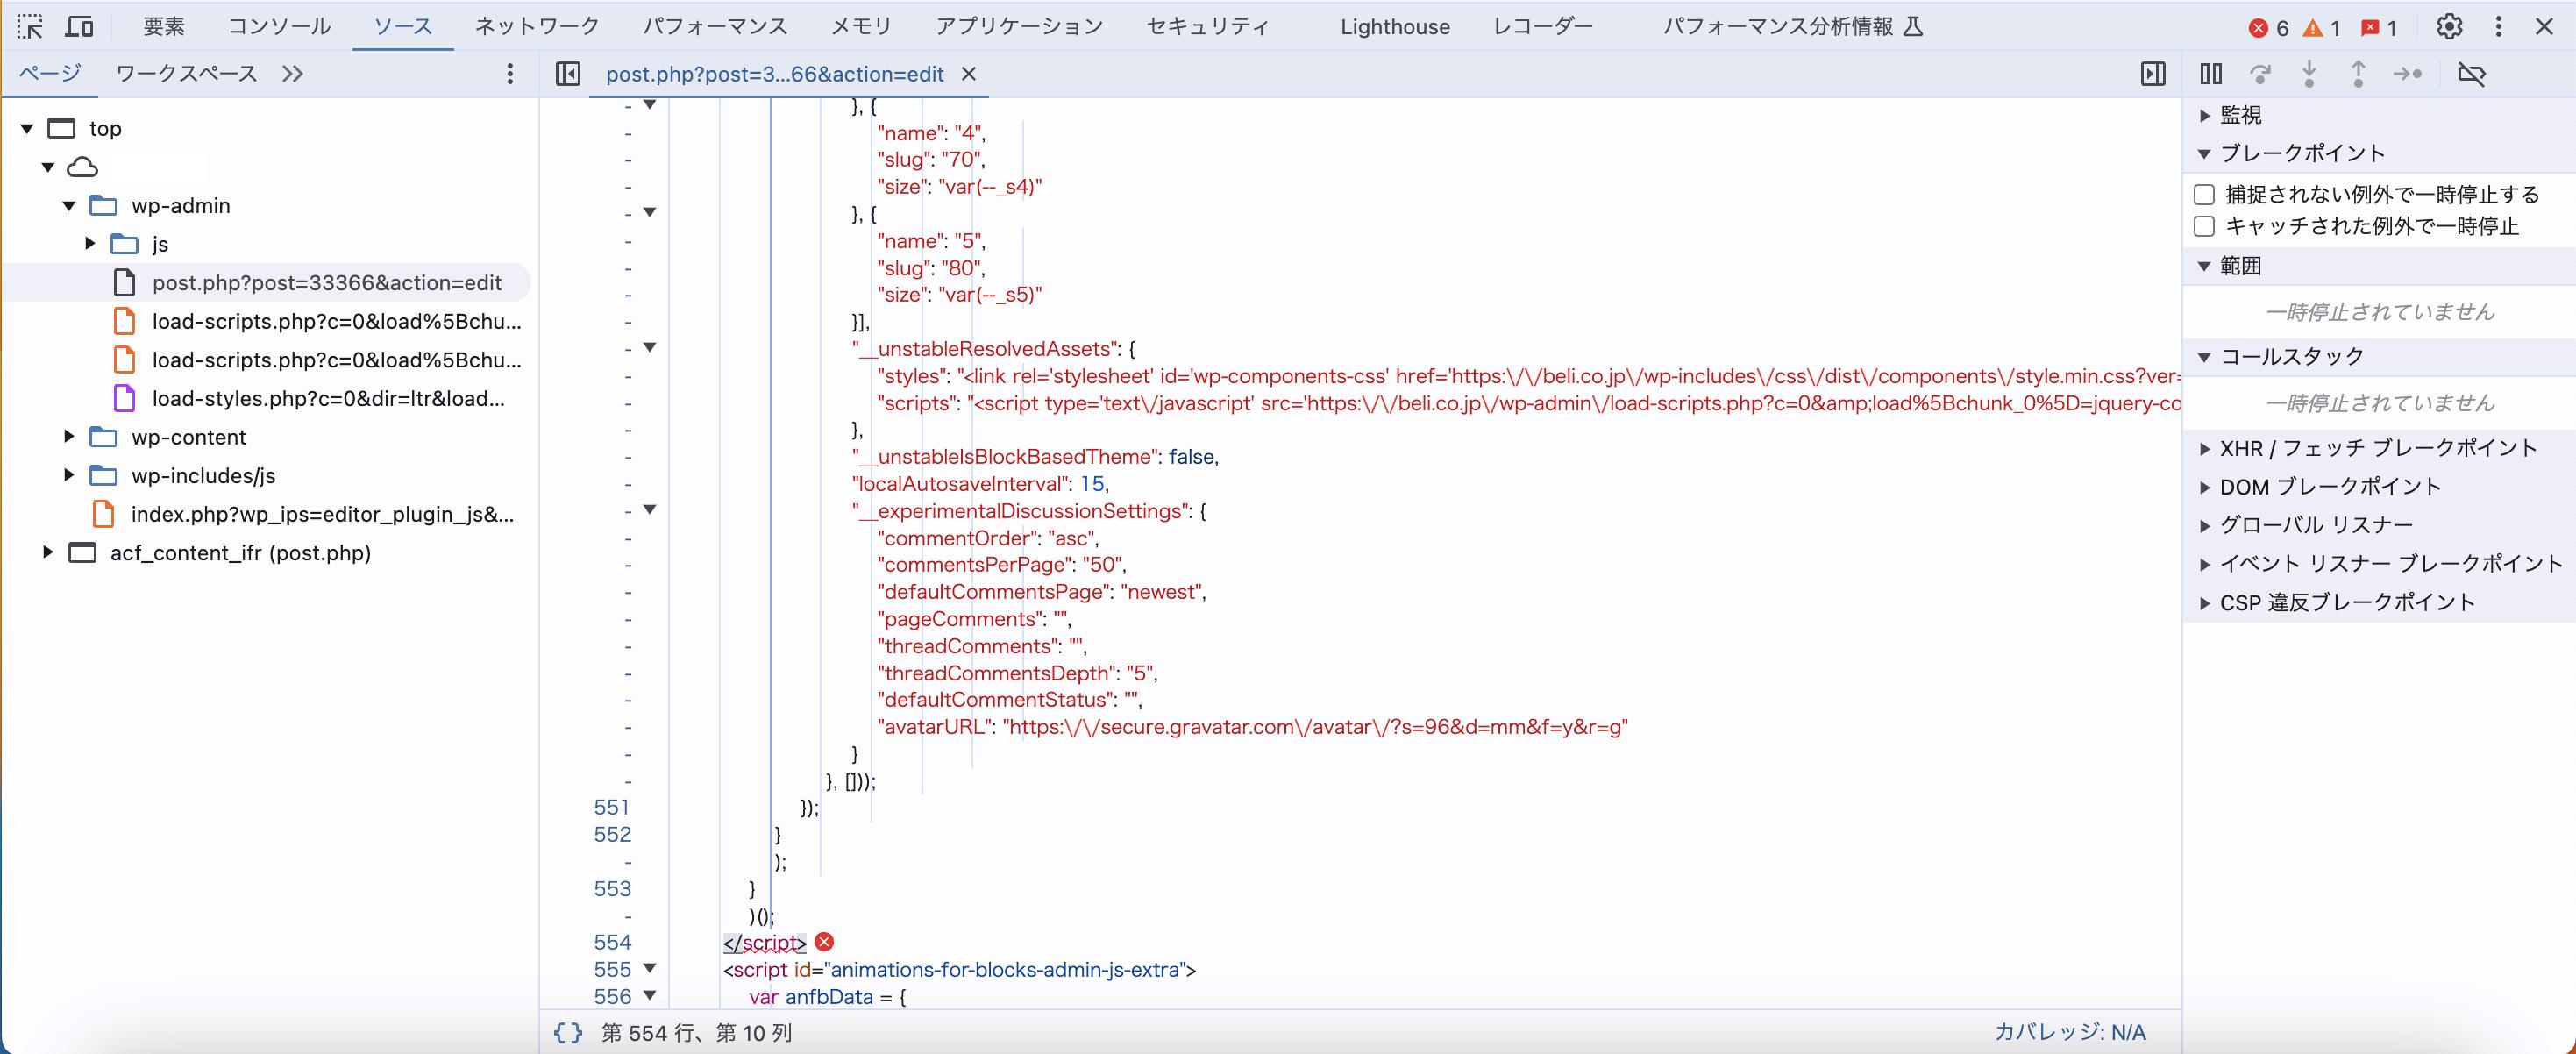The width and height of the screenshot is (2576, 1054).
Task: Select the ネットワーク tab in DevTools
Action: [534, 23]
